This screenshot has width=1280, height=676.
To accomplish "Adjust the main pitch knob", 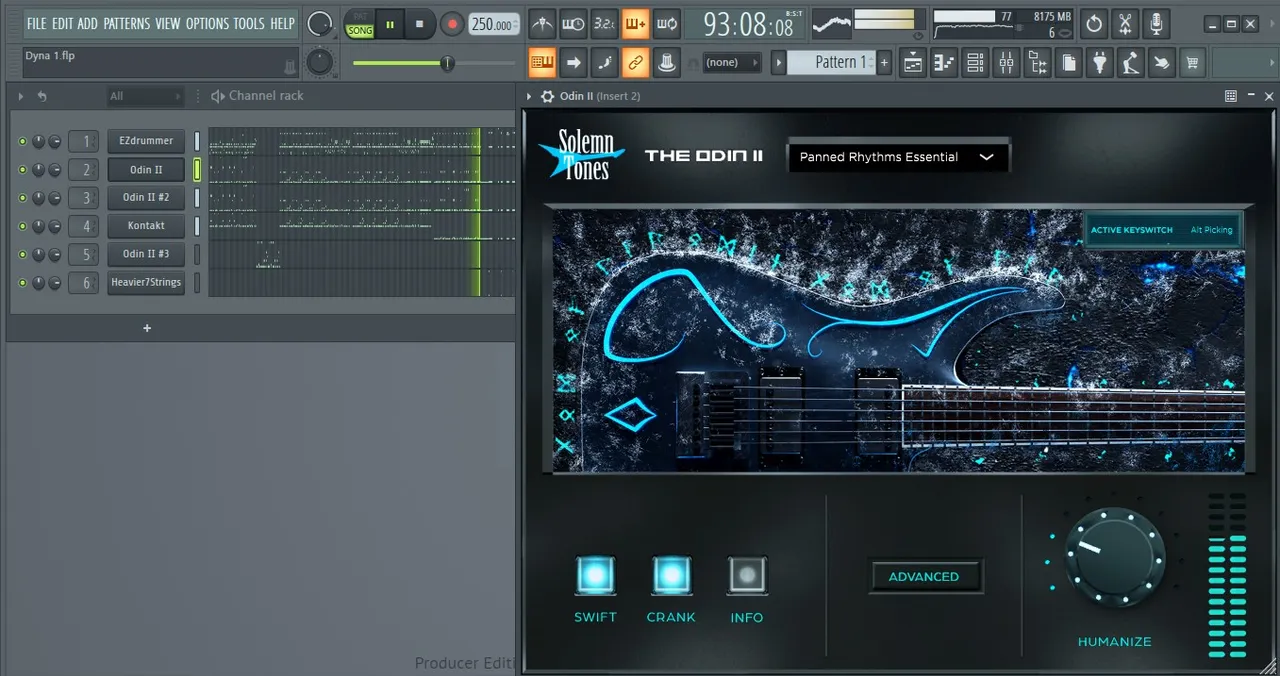I will [319, 62].
